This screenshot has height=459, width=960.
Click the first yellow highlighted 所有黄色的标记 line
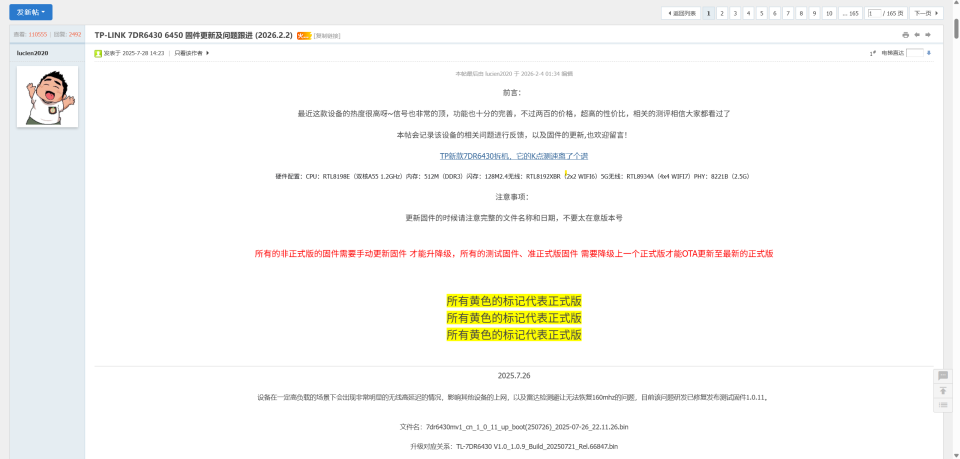pyautogui.click(x=514, y=301)
